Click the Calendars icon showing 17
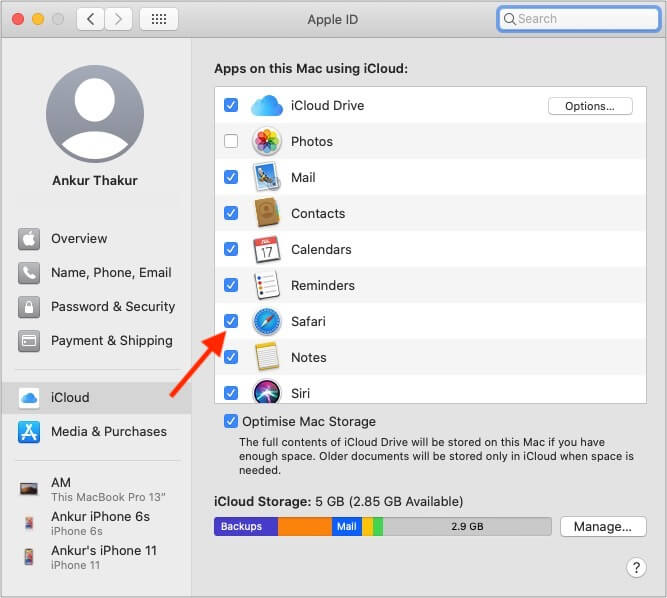The height and width of the screenshot is (598, 667). point(267,249)
